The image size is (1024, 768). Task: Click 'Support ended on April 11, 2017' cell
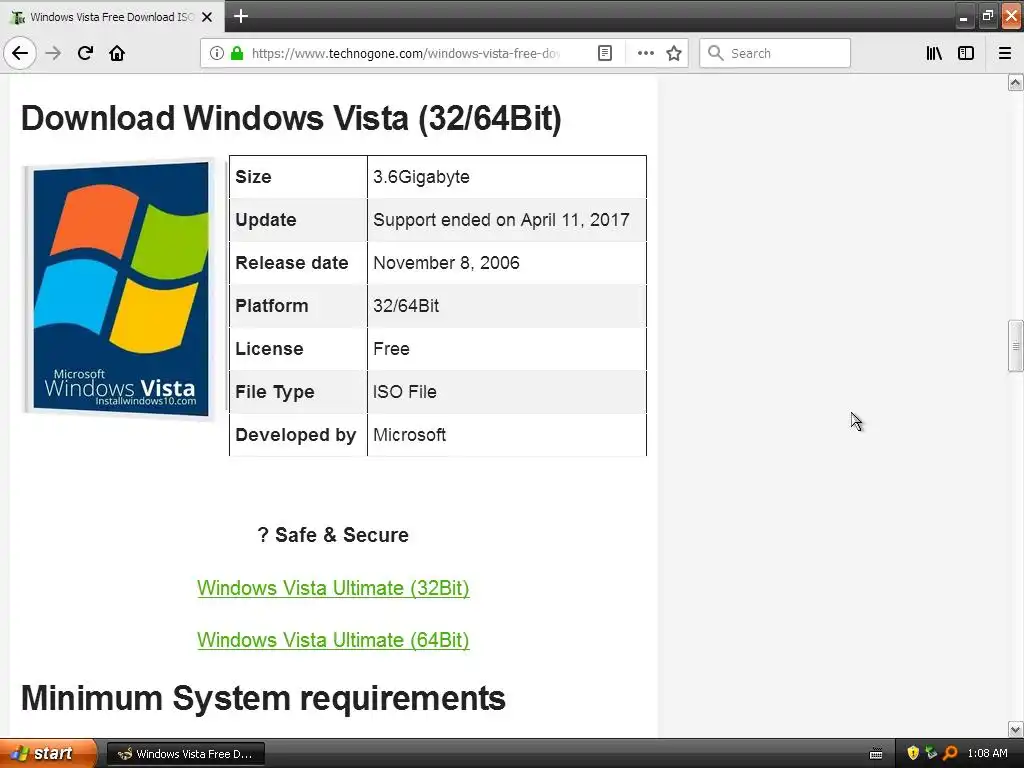(x=507, y=220)
